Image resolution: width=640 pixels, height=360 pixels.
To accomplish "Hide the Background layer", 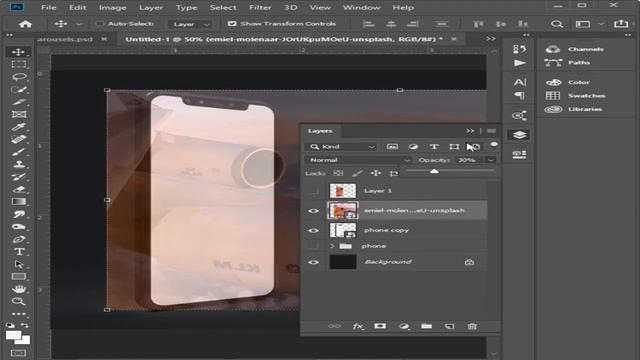I will [313, 262].
